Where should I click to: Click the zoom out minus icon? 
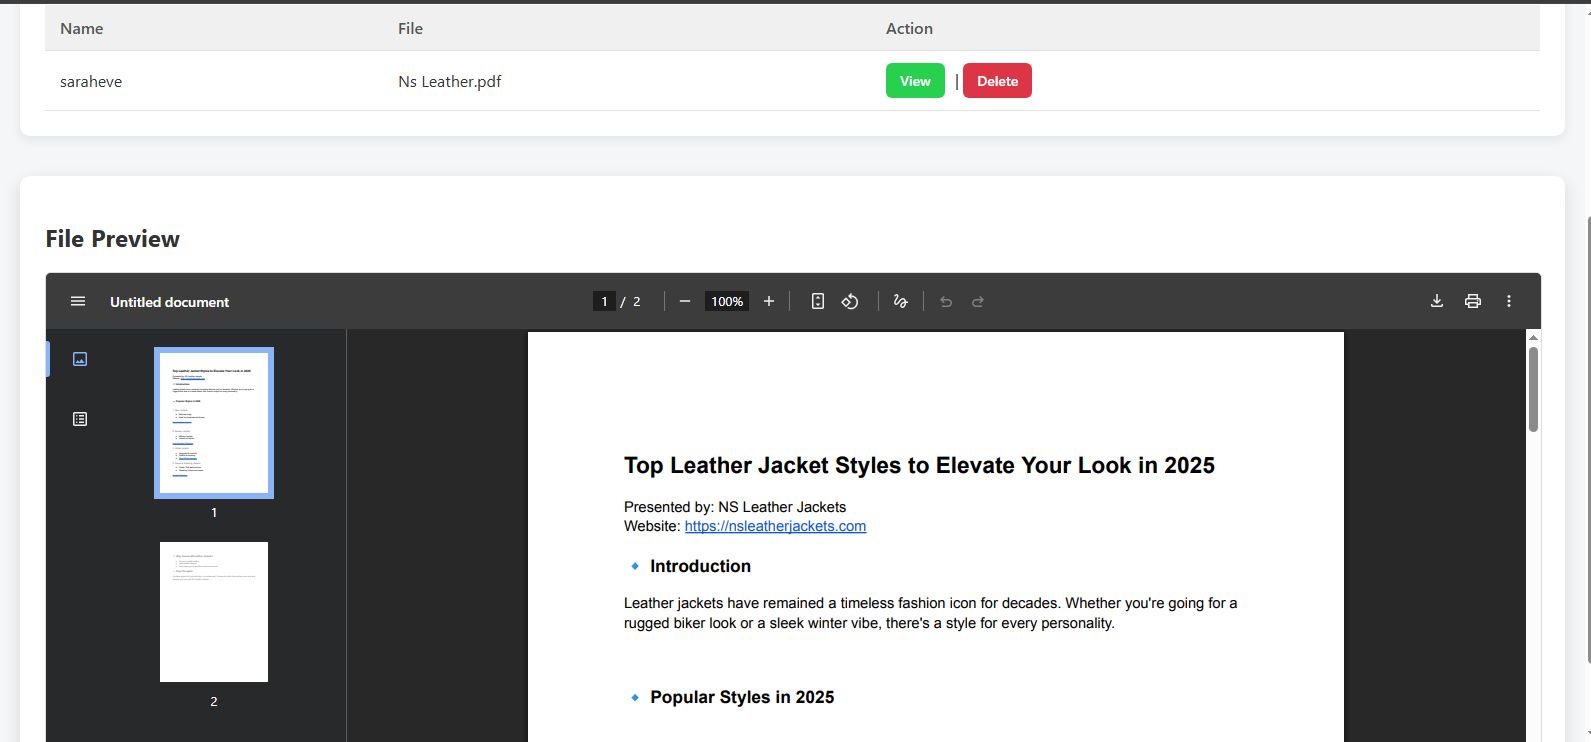coord(685,302)
